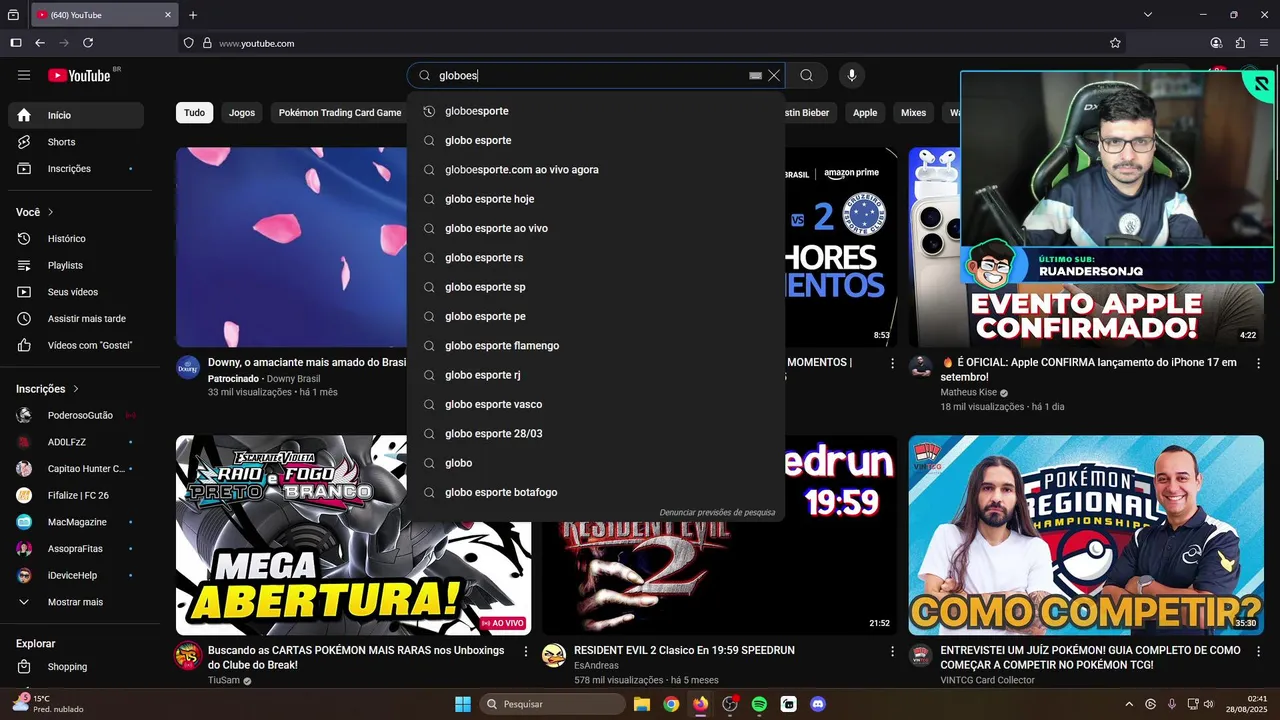Expand the Inscrições section chevron
Image resolution: width=1280 pixels, height=720 pixels.
pos(76,389)
